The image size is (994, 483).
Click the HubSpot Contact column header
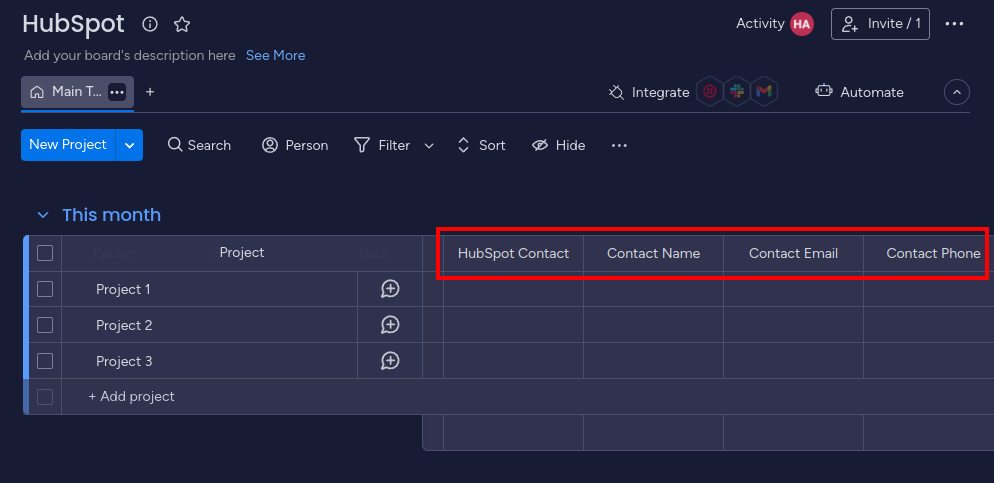click(x=513, y=254)
